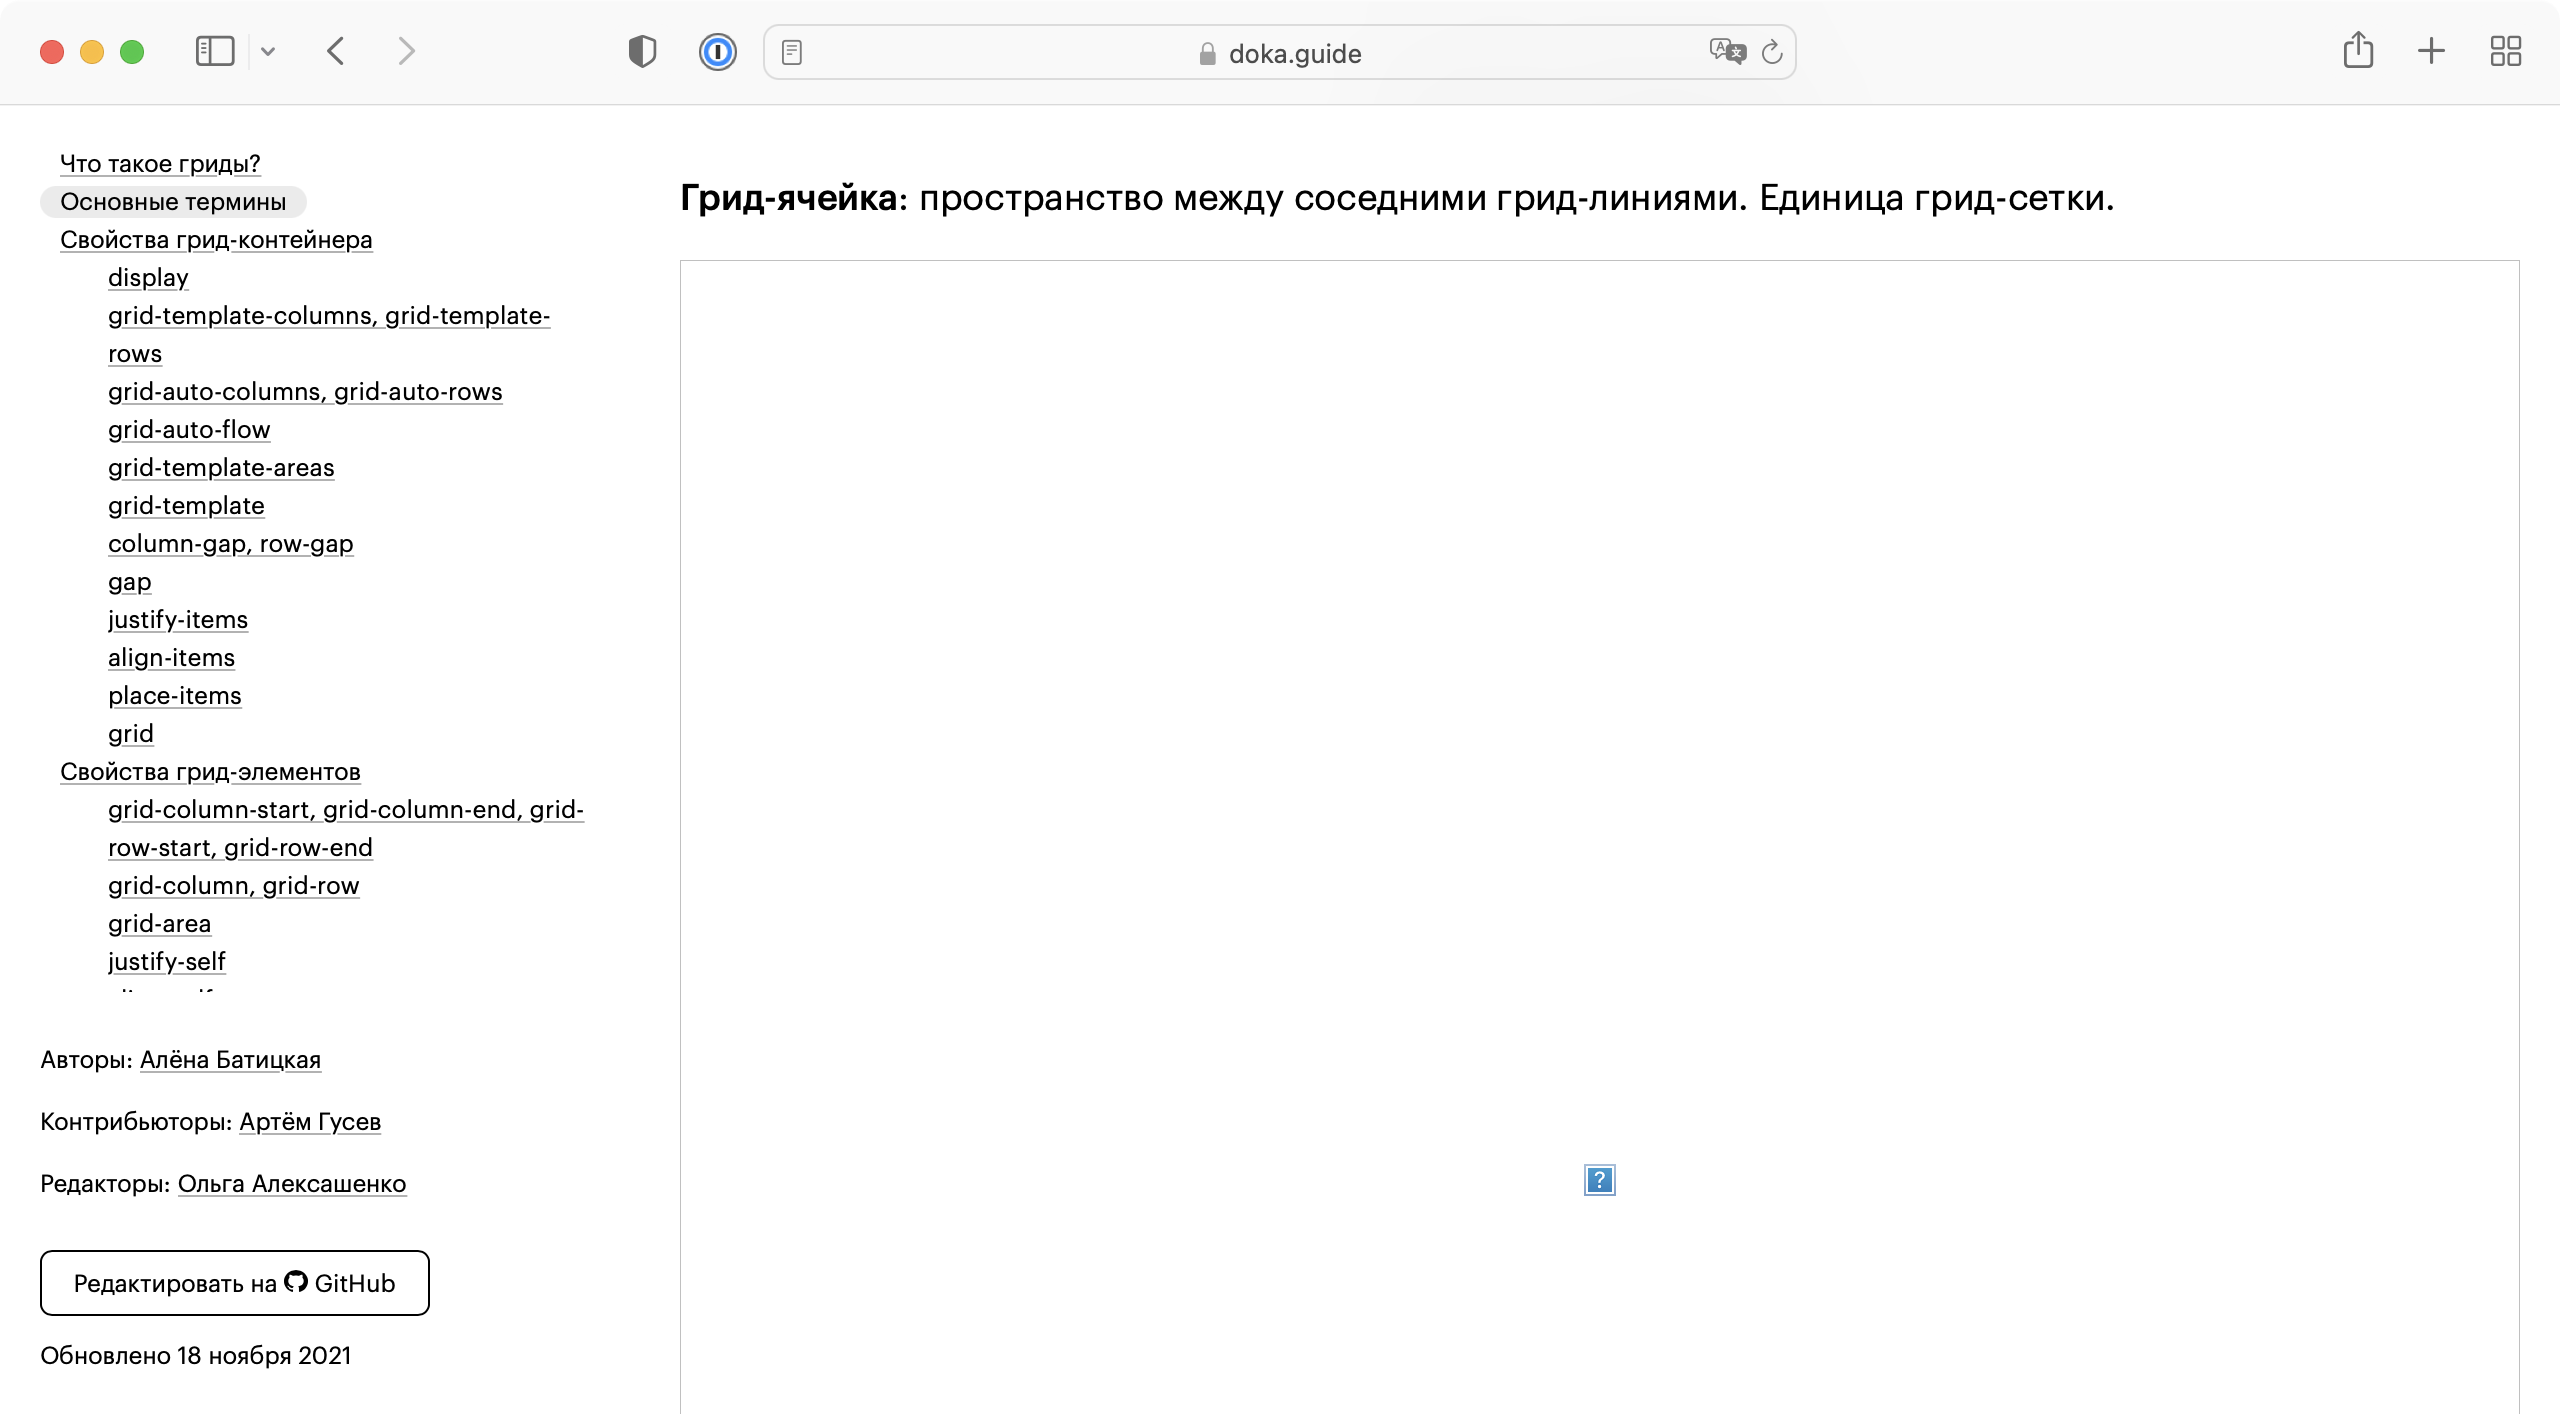Go back using the back arrow

(x=335, y=51)
